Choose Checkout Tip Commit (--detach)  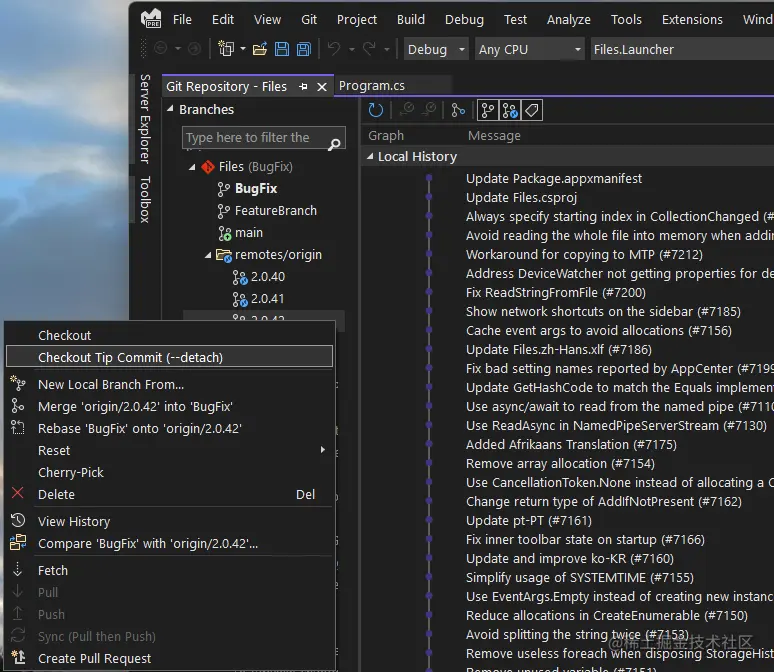click(x=169, y=357)
